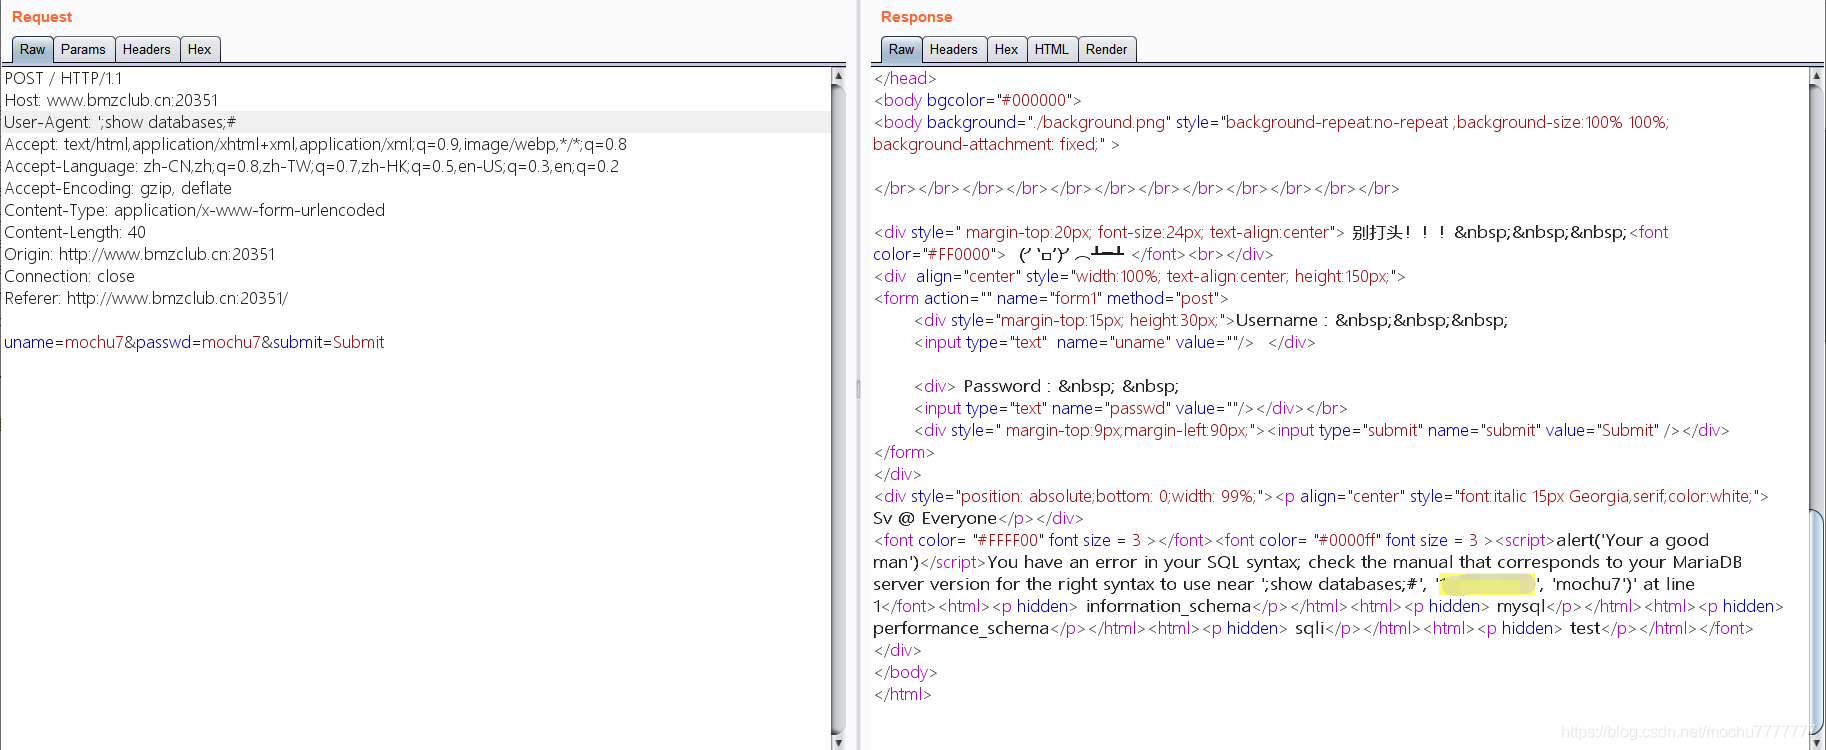Open the Response Headers tab

954,49
